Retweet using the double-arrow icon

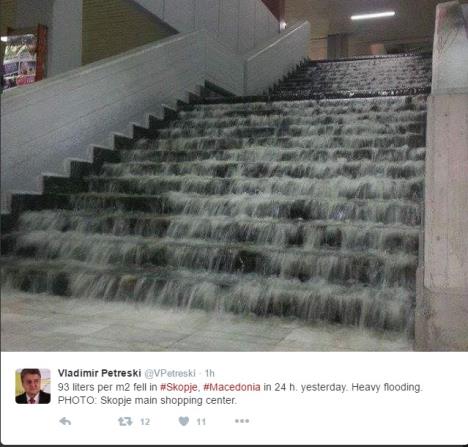click(x=125, y=421)
